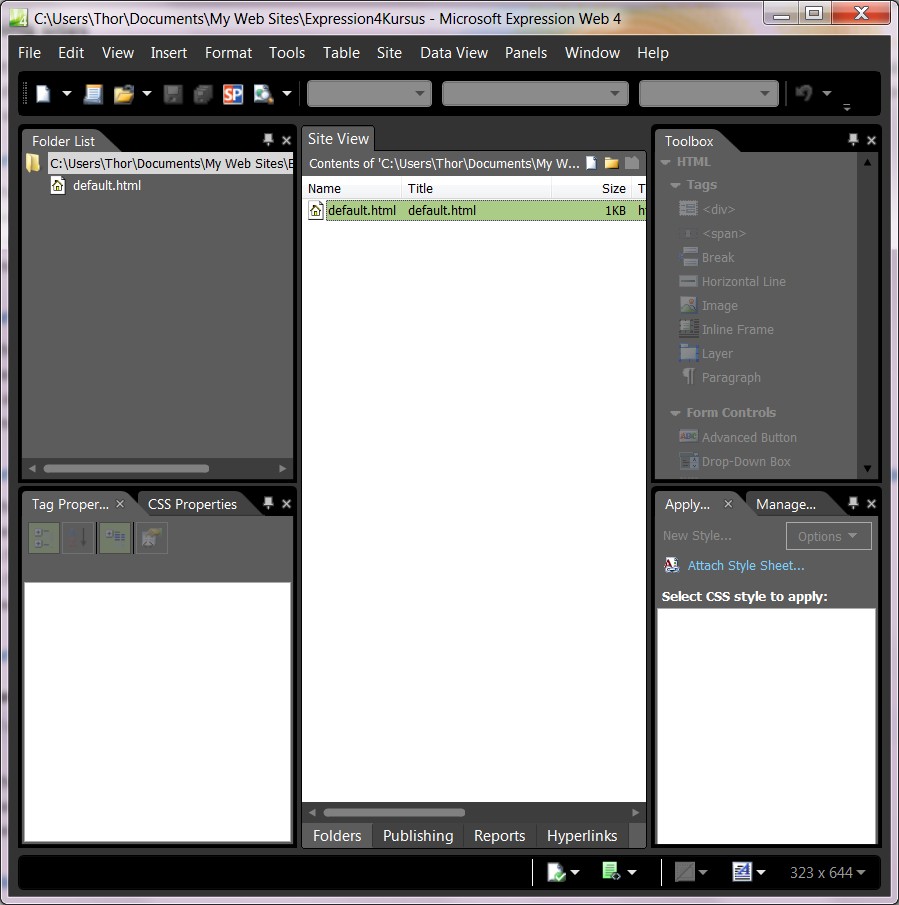Click the SuperPreview SP icon

point(233,94)
